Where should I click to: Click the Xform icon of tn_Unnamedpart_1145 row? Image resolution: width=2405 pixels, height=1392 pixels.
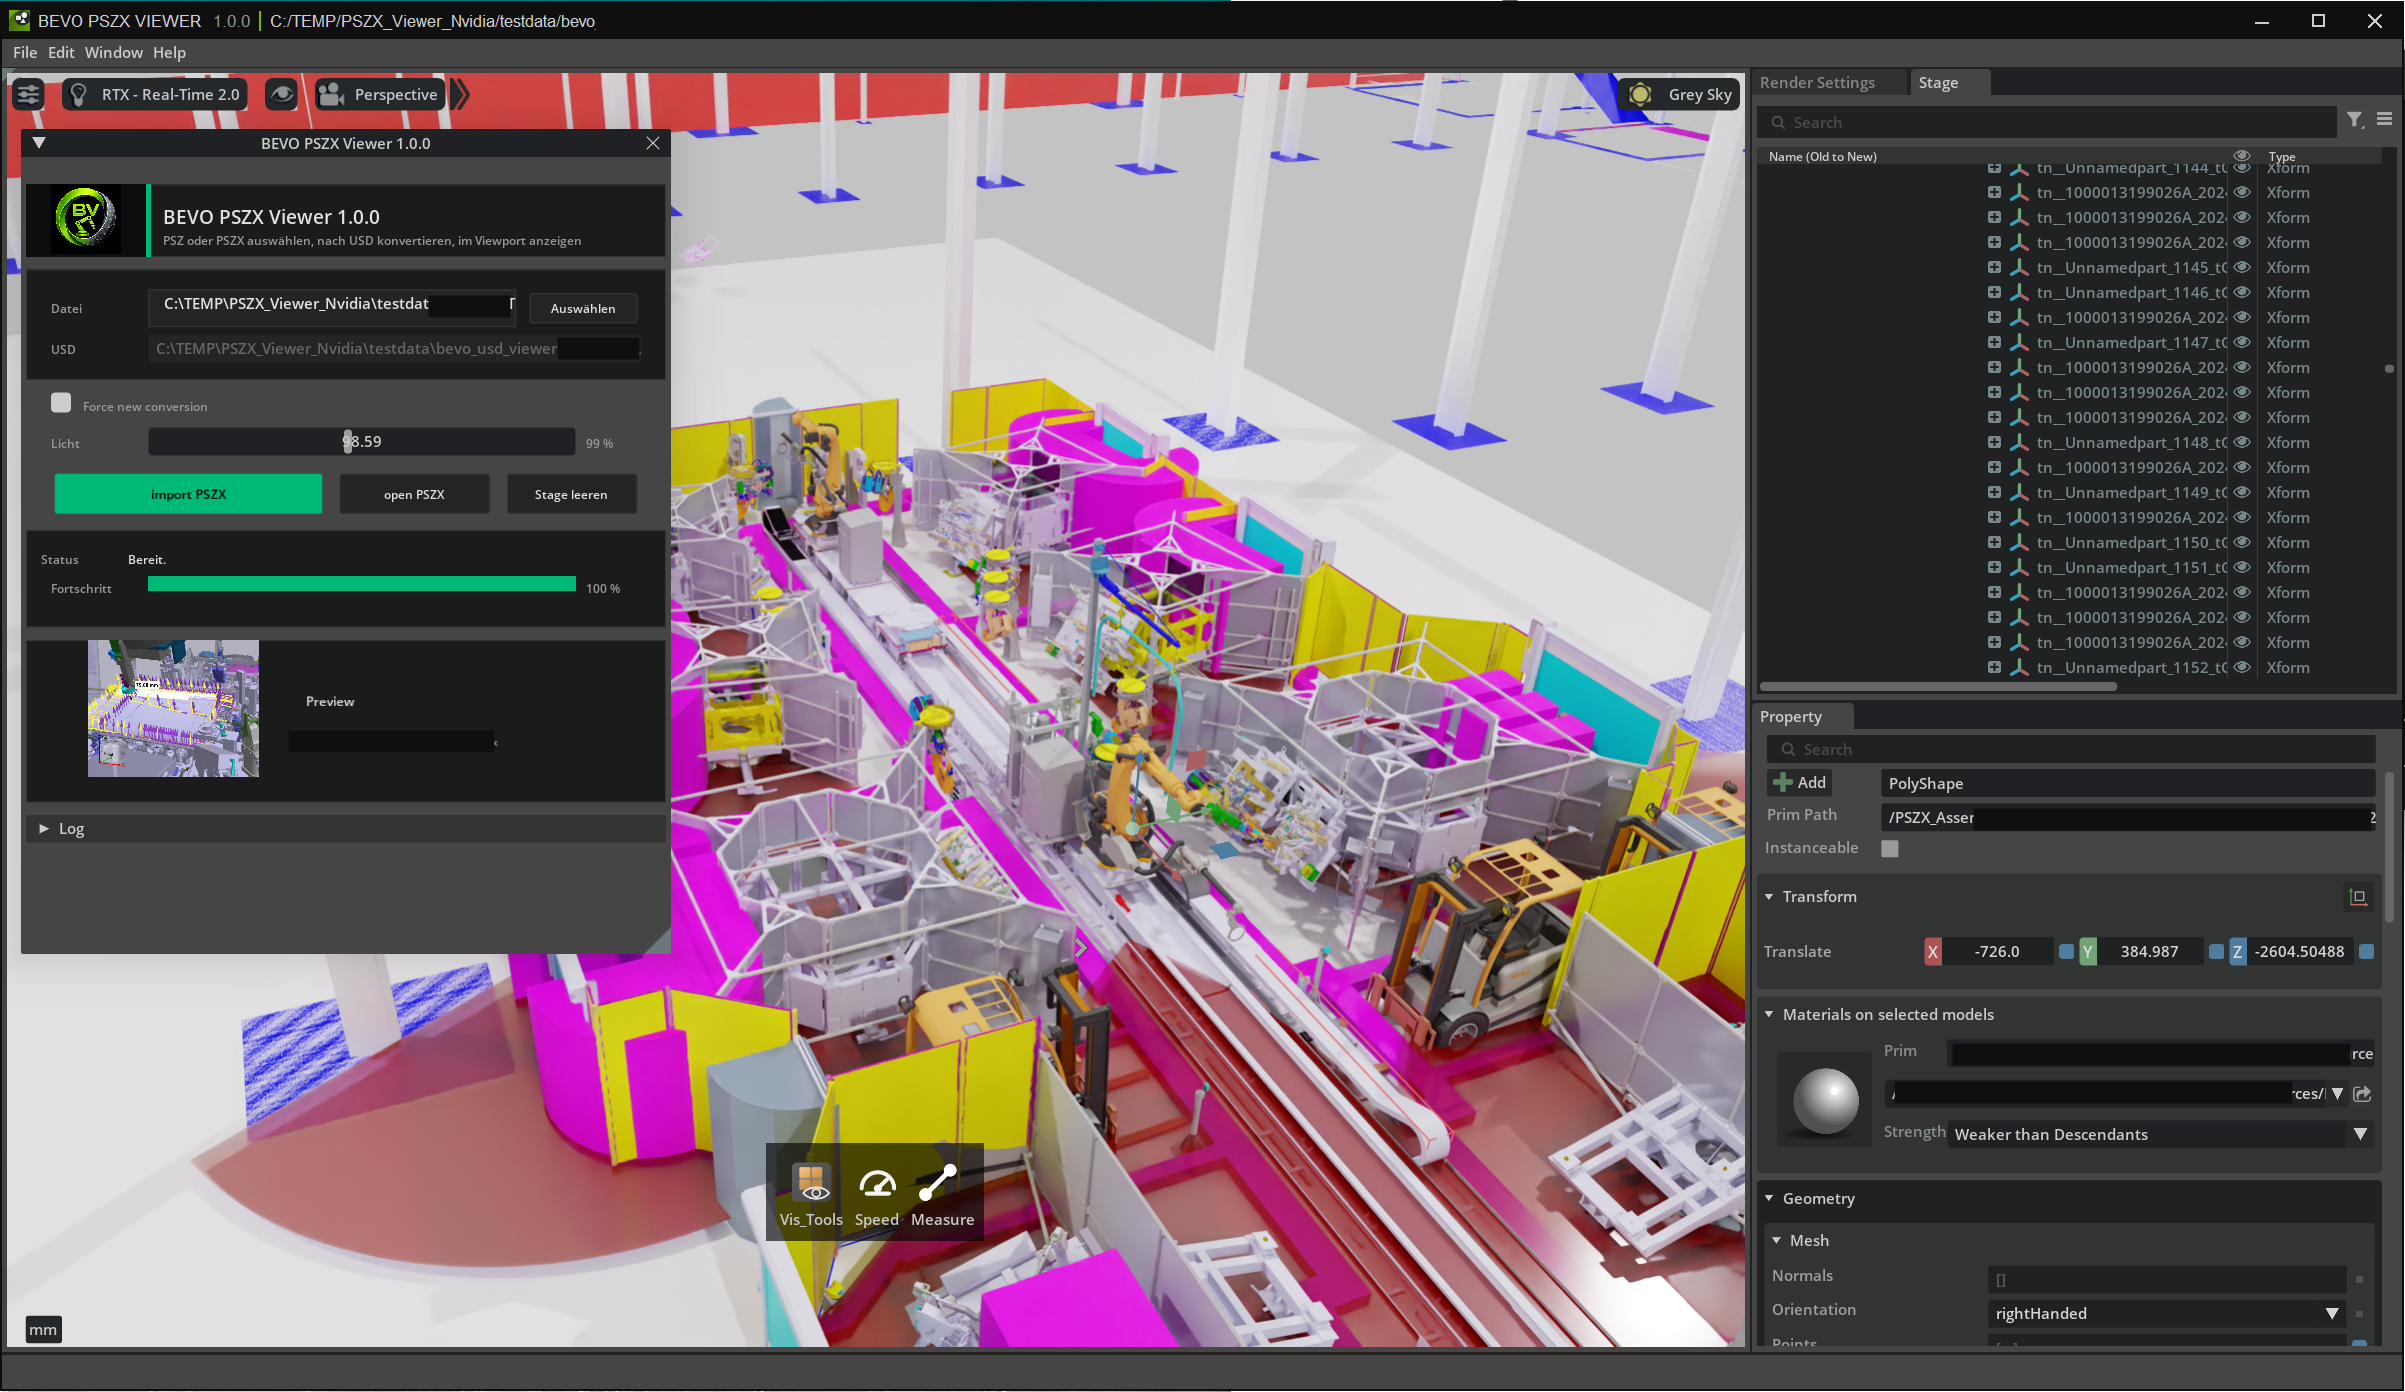coord(2019,268)
